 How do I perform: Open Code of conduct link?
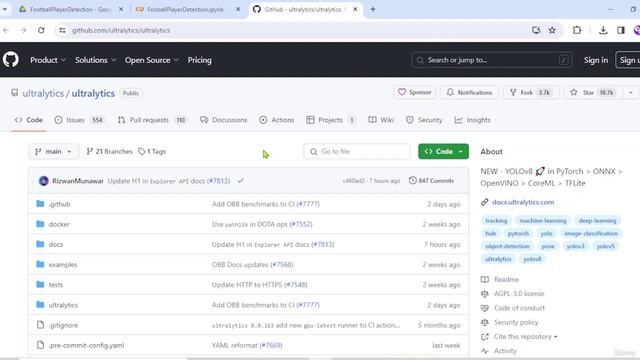click(519, 308)
